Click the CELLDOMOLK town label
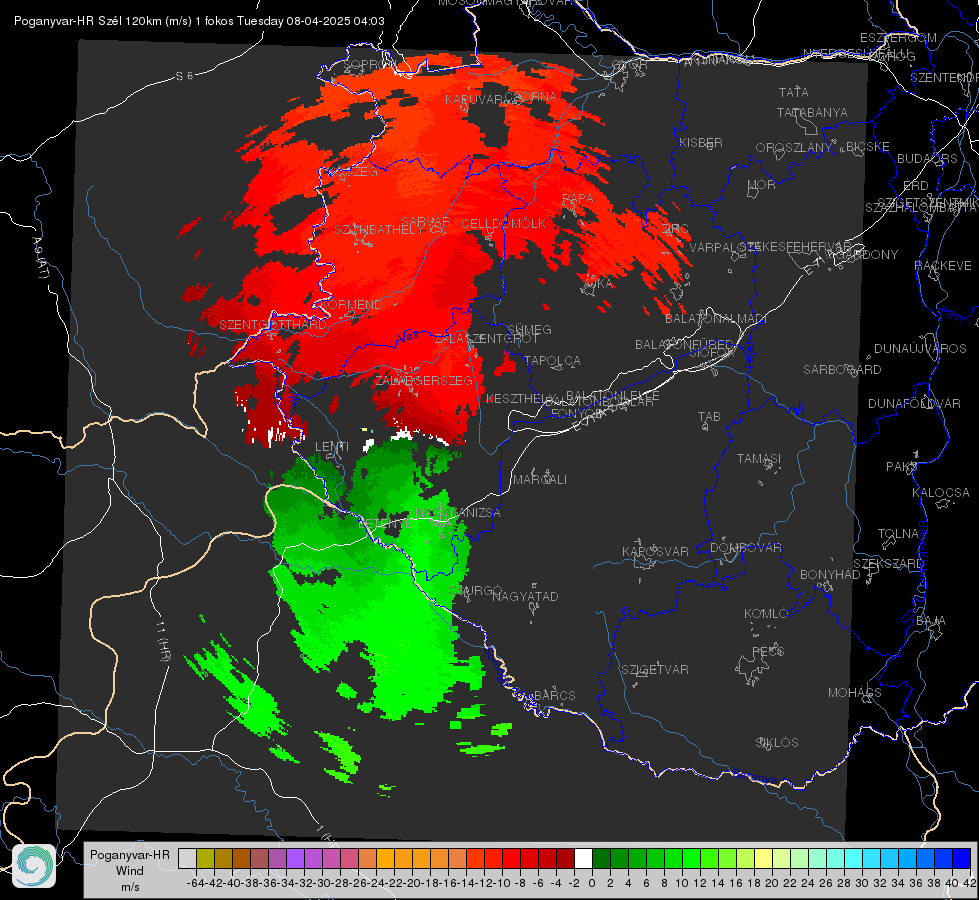Viewport: 979px width, 900px height. coord(504,224)
